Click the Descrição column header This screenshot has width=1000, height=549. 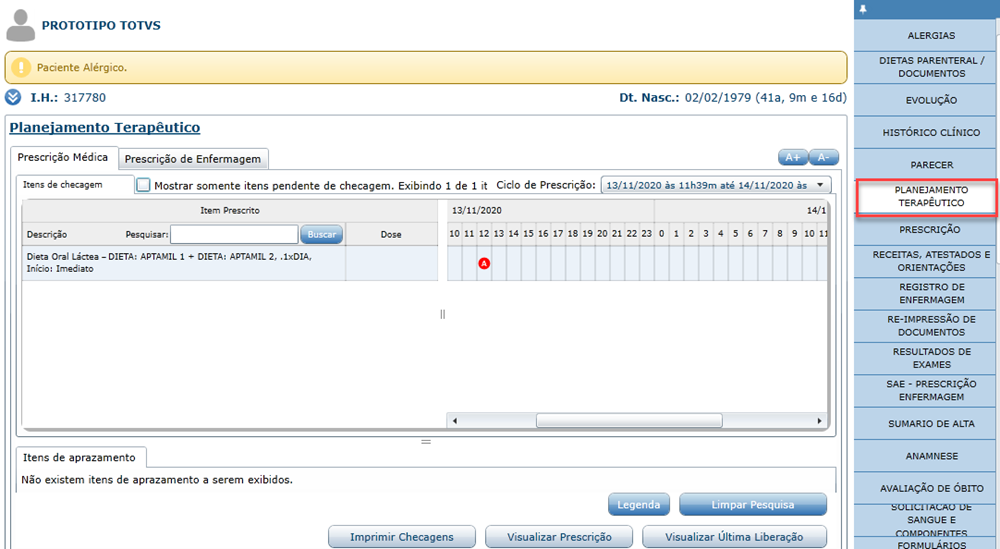[x=47, y=235]
